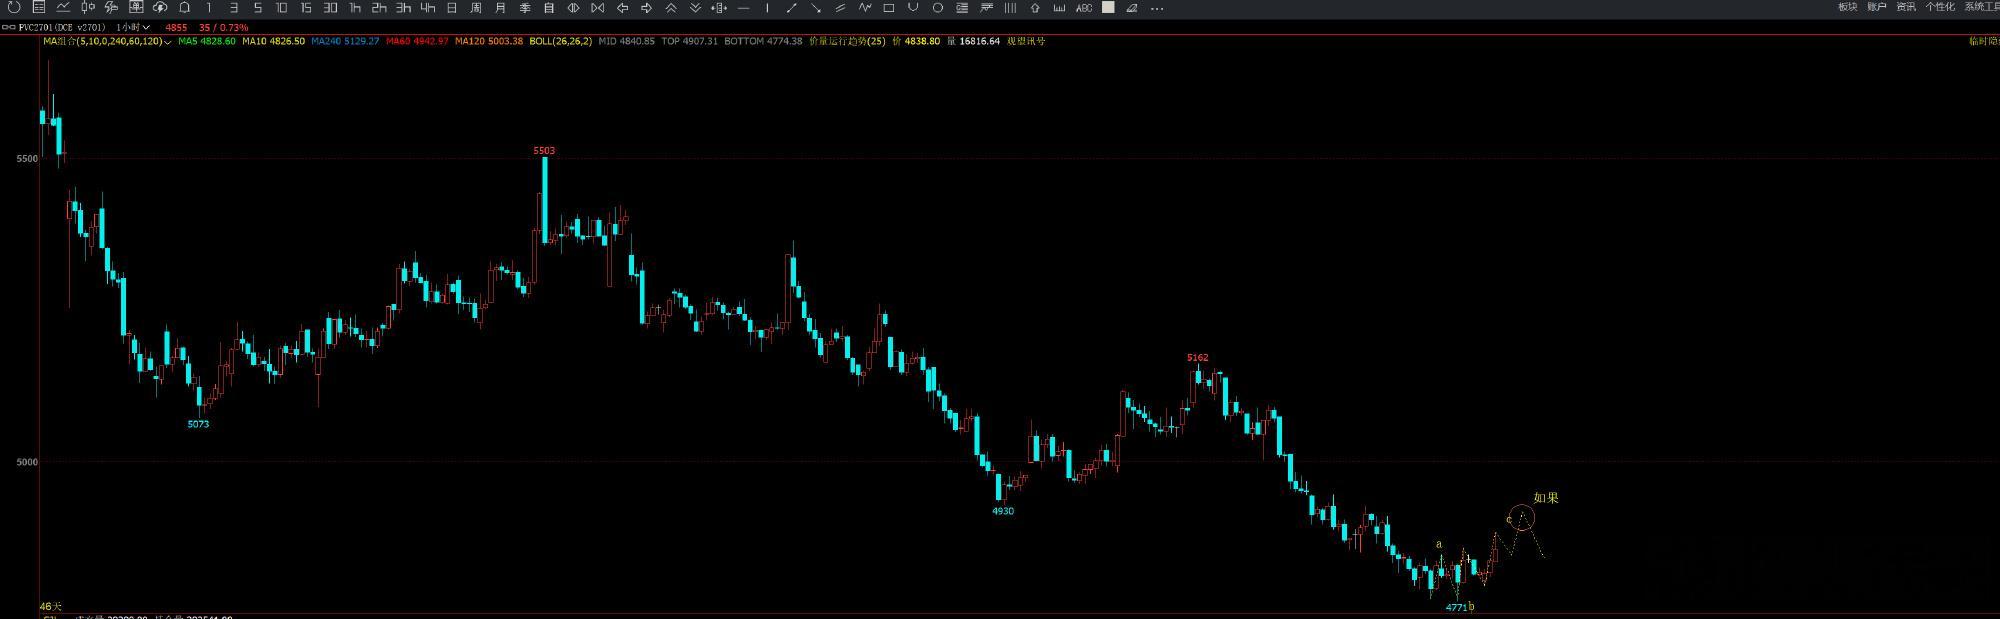Click the refresh icon in the toolbar
Screen dimensions: 2000x619
coord(14,7)
